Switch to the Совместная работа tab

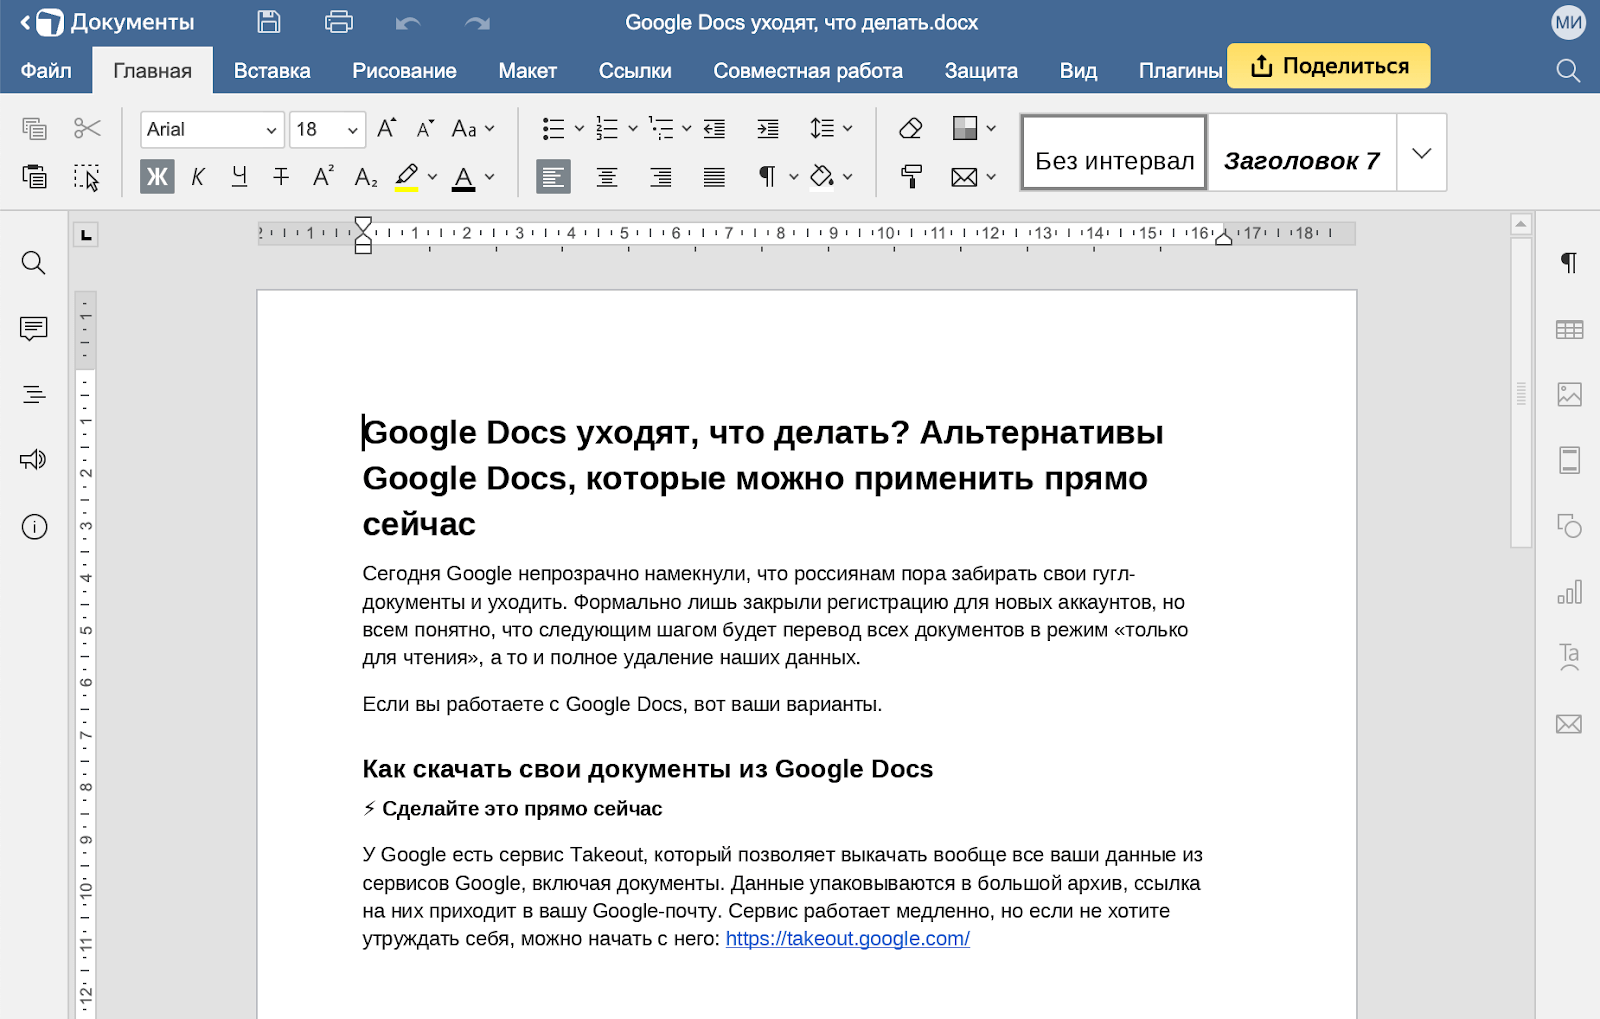tap(808, 70)
